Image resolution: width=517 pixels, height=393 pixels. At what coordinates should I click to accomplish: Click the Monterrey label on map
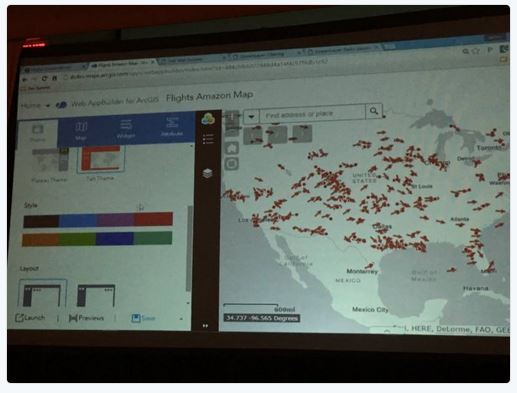(x=362, y=271)
